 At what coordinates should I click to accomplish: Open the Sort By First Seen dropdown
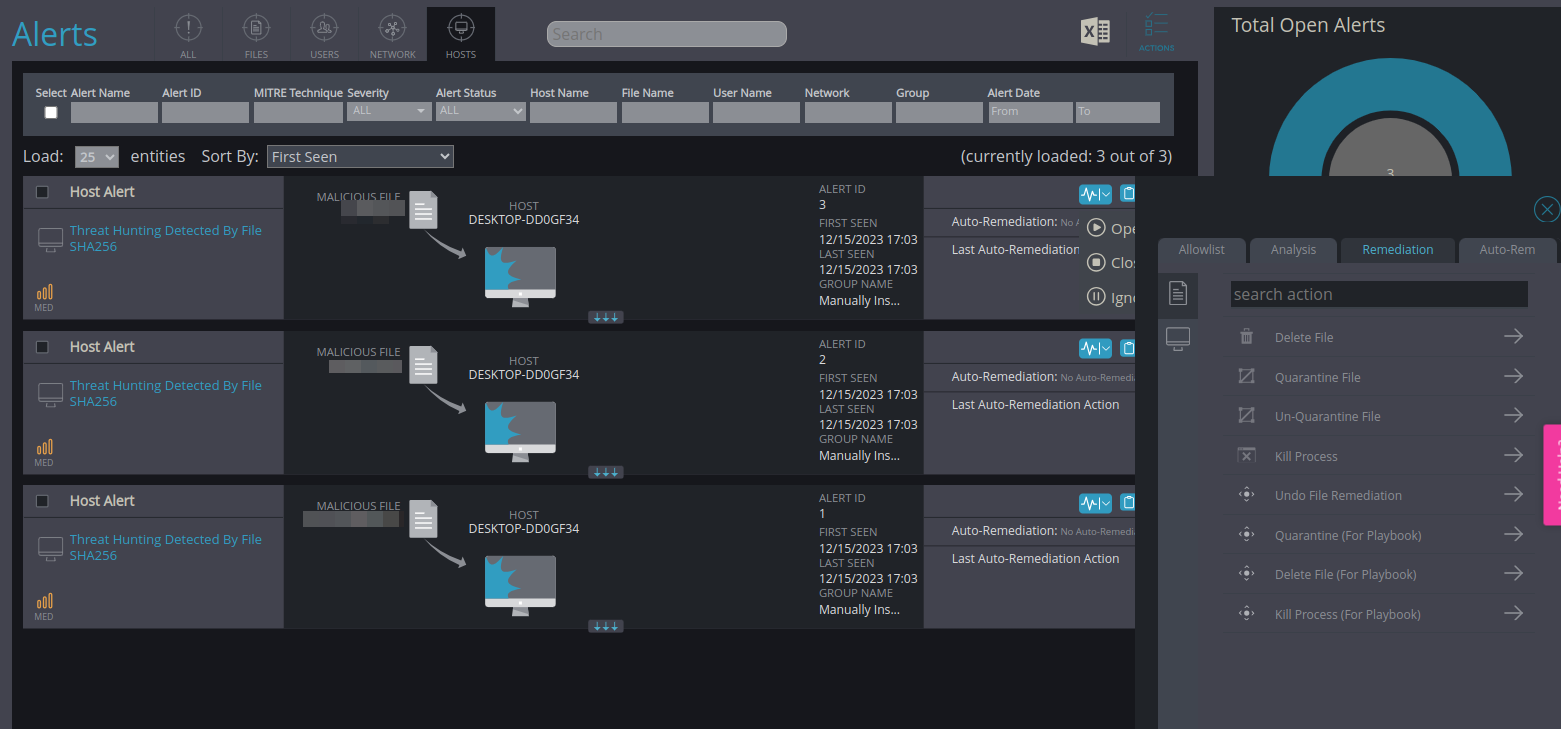(360, 157)
